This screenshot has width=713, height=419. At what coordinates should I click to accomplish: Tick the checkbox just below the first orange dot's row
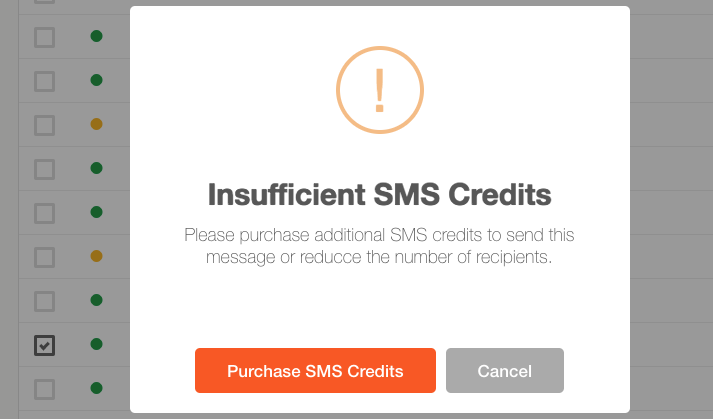[45, 170]
